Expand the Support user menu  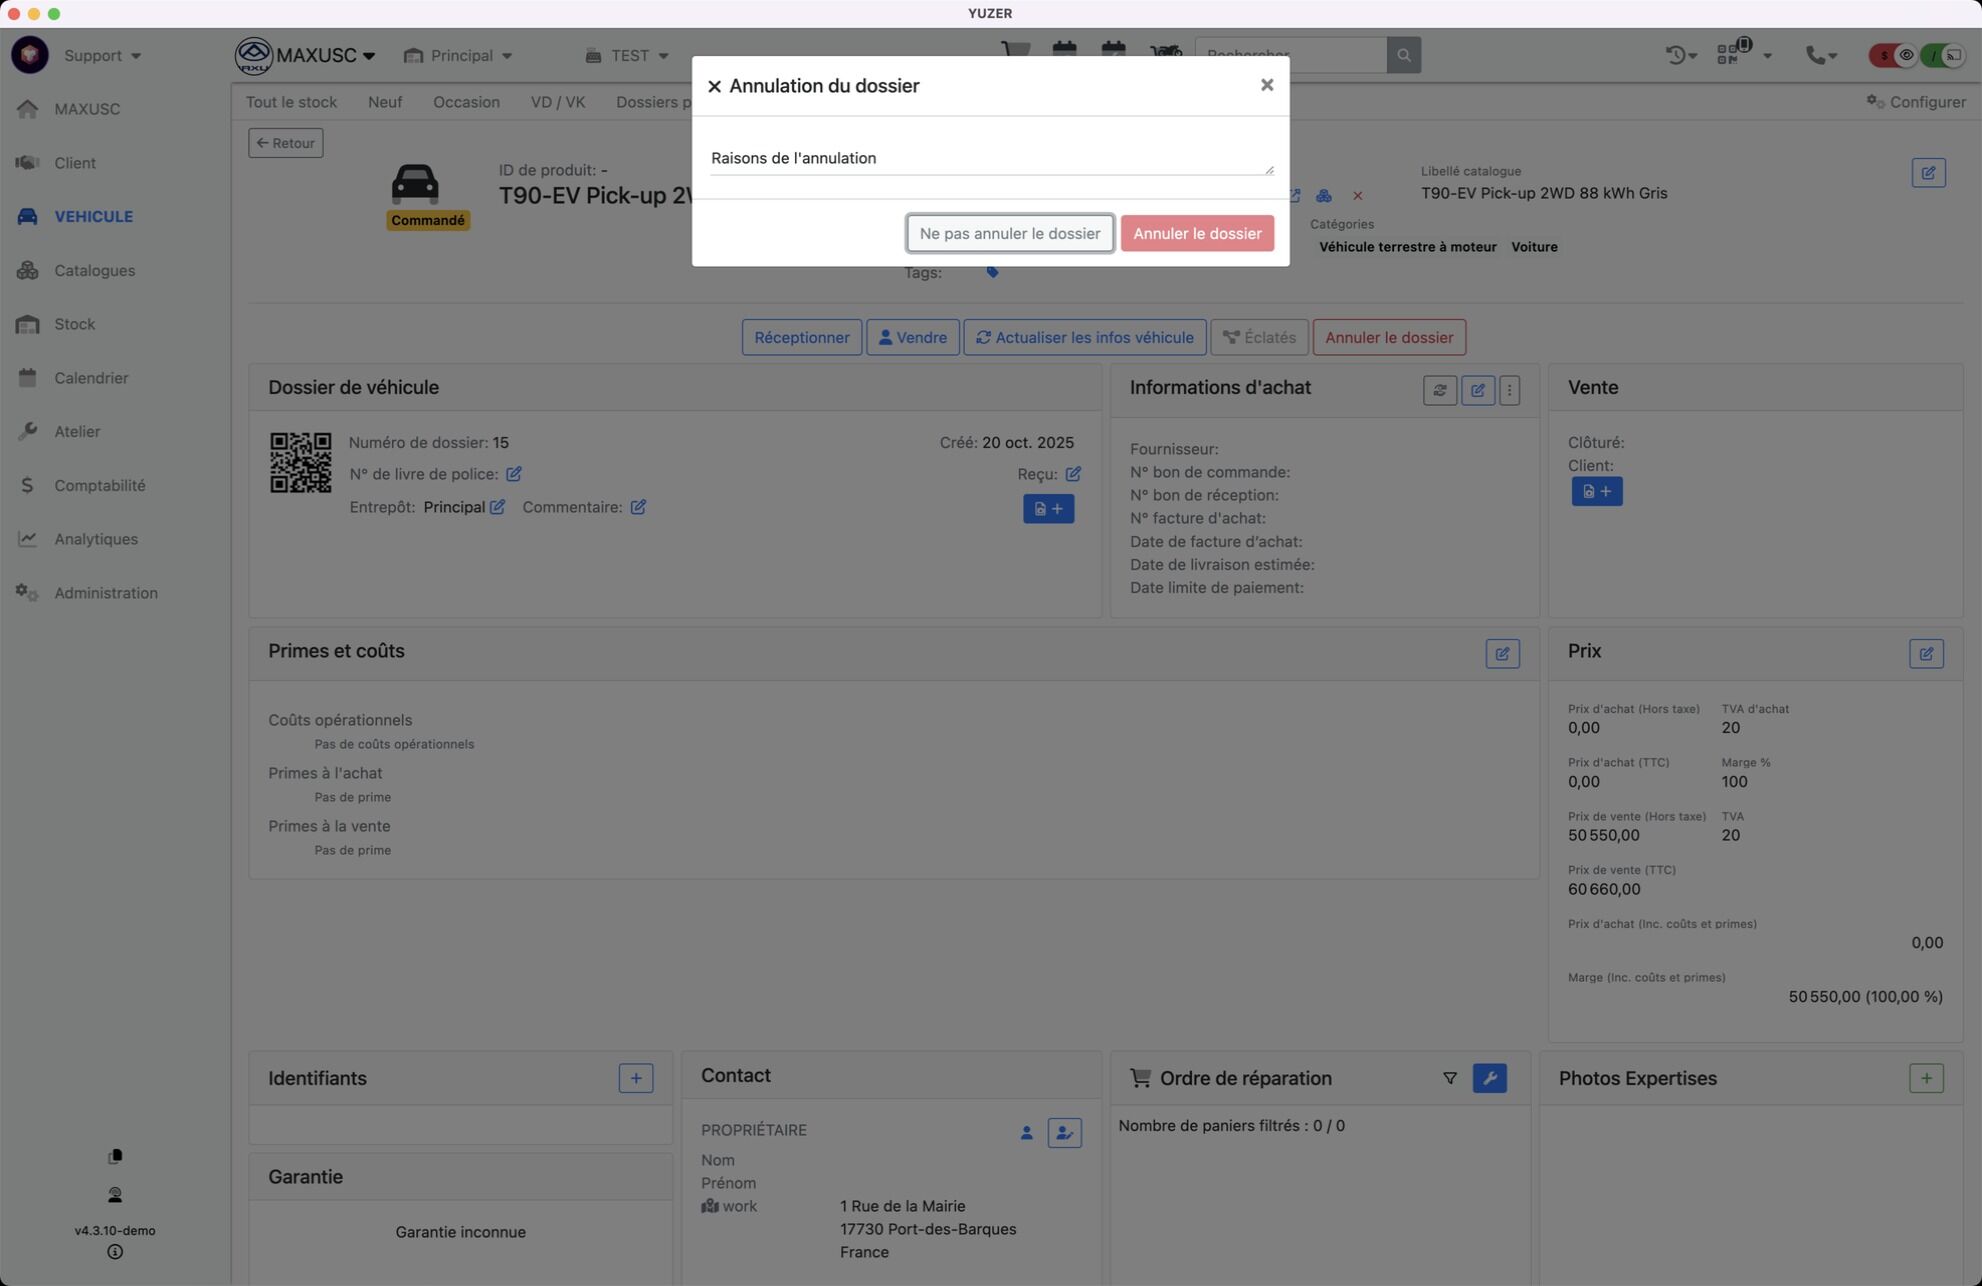[x=102, y=55]
